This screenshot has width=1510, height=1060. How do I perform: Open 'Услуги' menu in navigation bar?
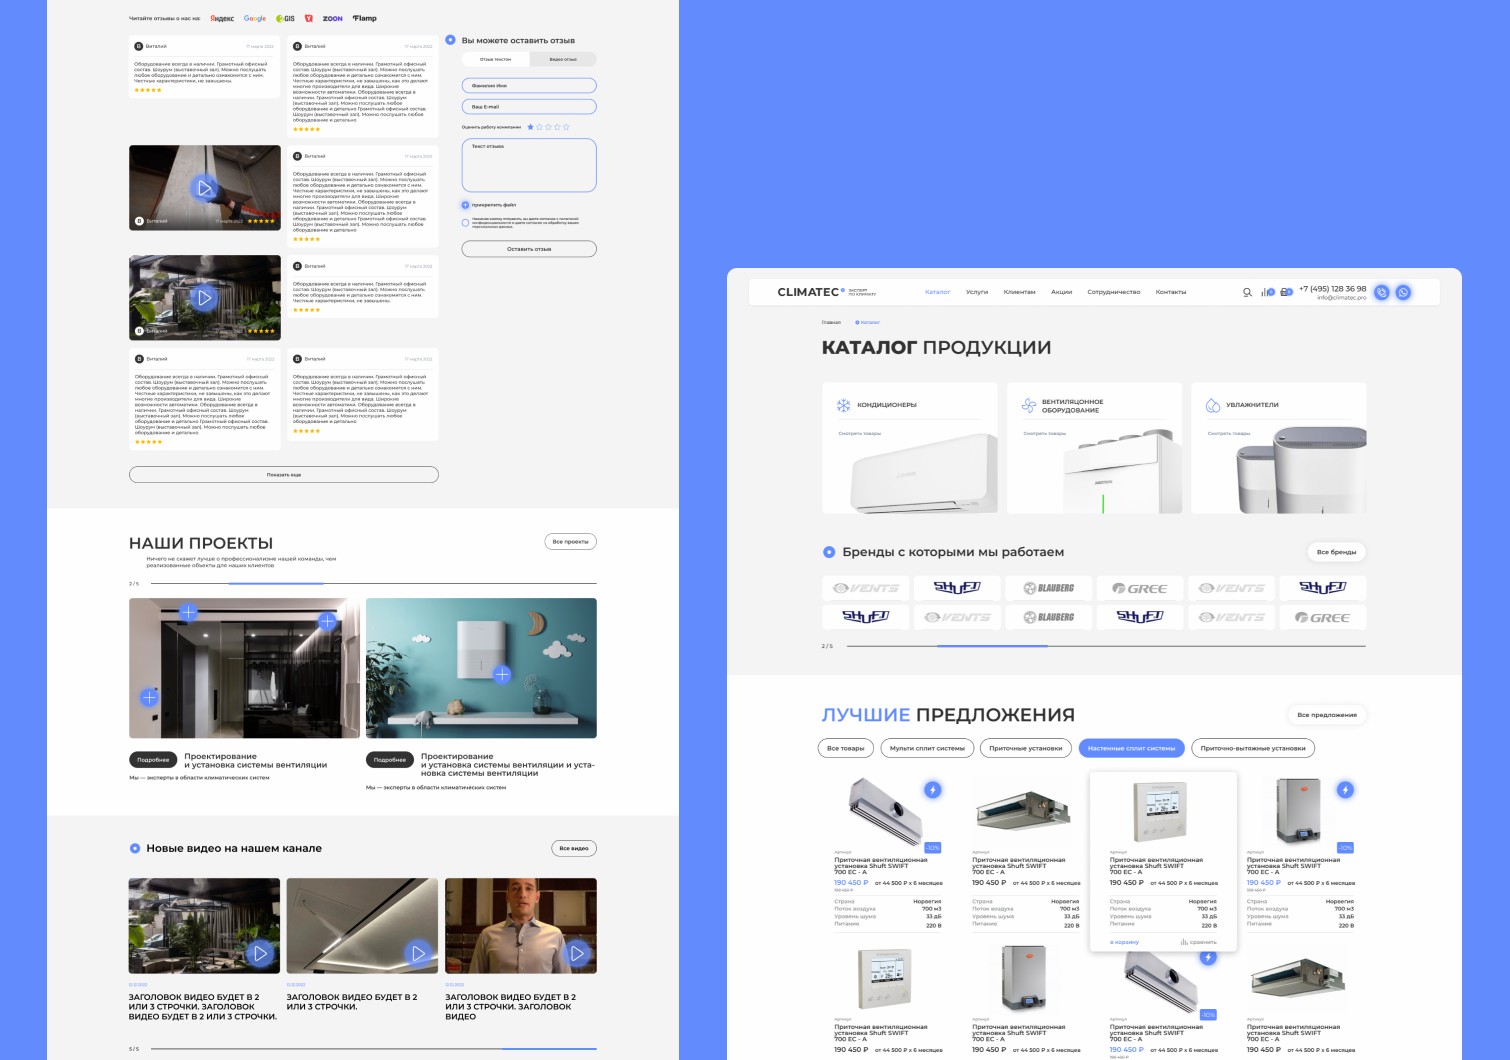[x=977, y=292]
